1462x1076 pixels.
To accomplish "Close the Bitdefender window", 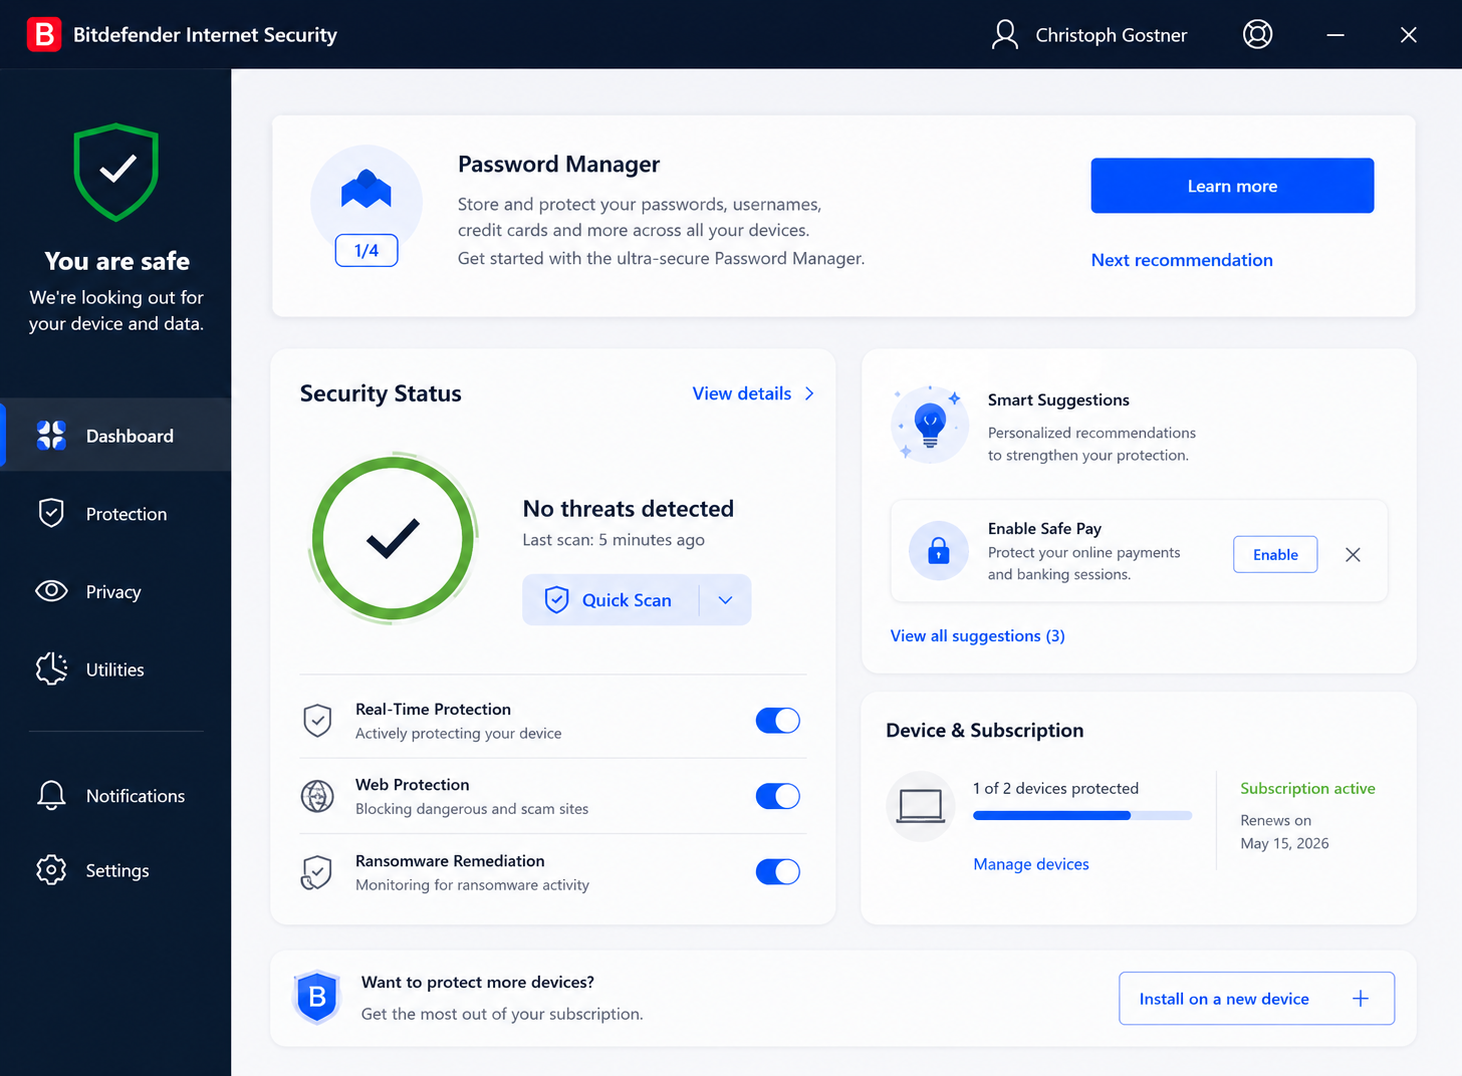I will point(1408,35).
